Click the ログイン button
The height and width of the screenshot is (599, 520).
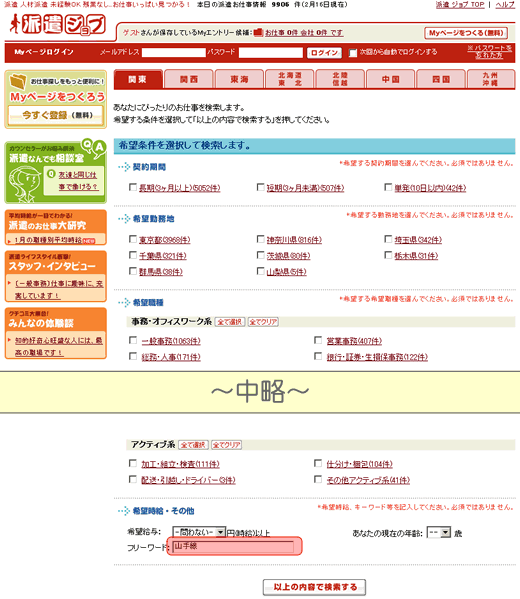[324, 53]
